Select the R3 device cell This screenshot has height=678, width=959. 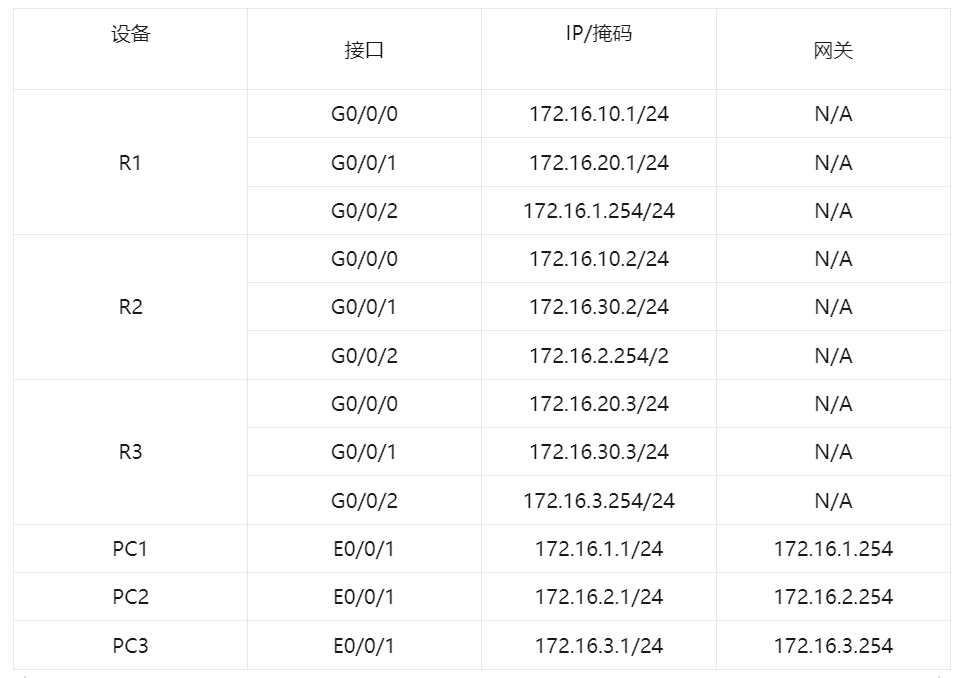[x=130, y=452]
